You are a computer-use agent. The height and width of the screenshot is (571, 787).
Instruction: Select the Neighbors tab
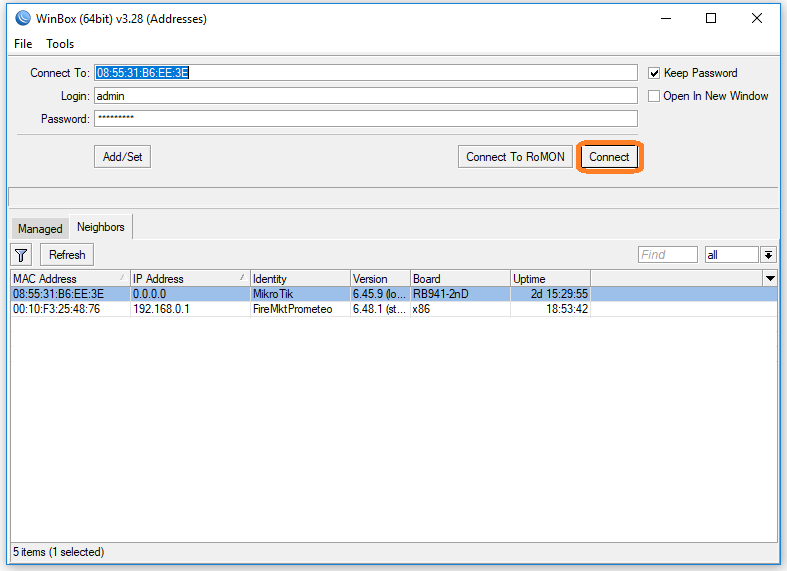coord(101,227)
